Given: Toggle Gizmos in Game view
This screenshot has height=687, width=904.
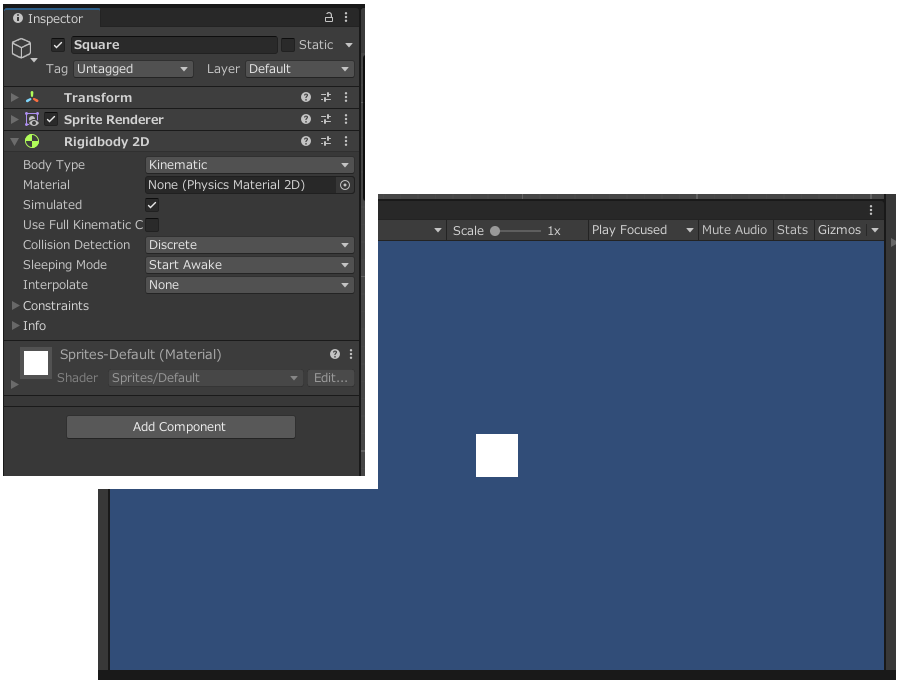Looking at the screenshot, I should tap(839, 230).
